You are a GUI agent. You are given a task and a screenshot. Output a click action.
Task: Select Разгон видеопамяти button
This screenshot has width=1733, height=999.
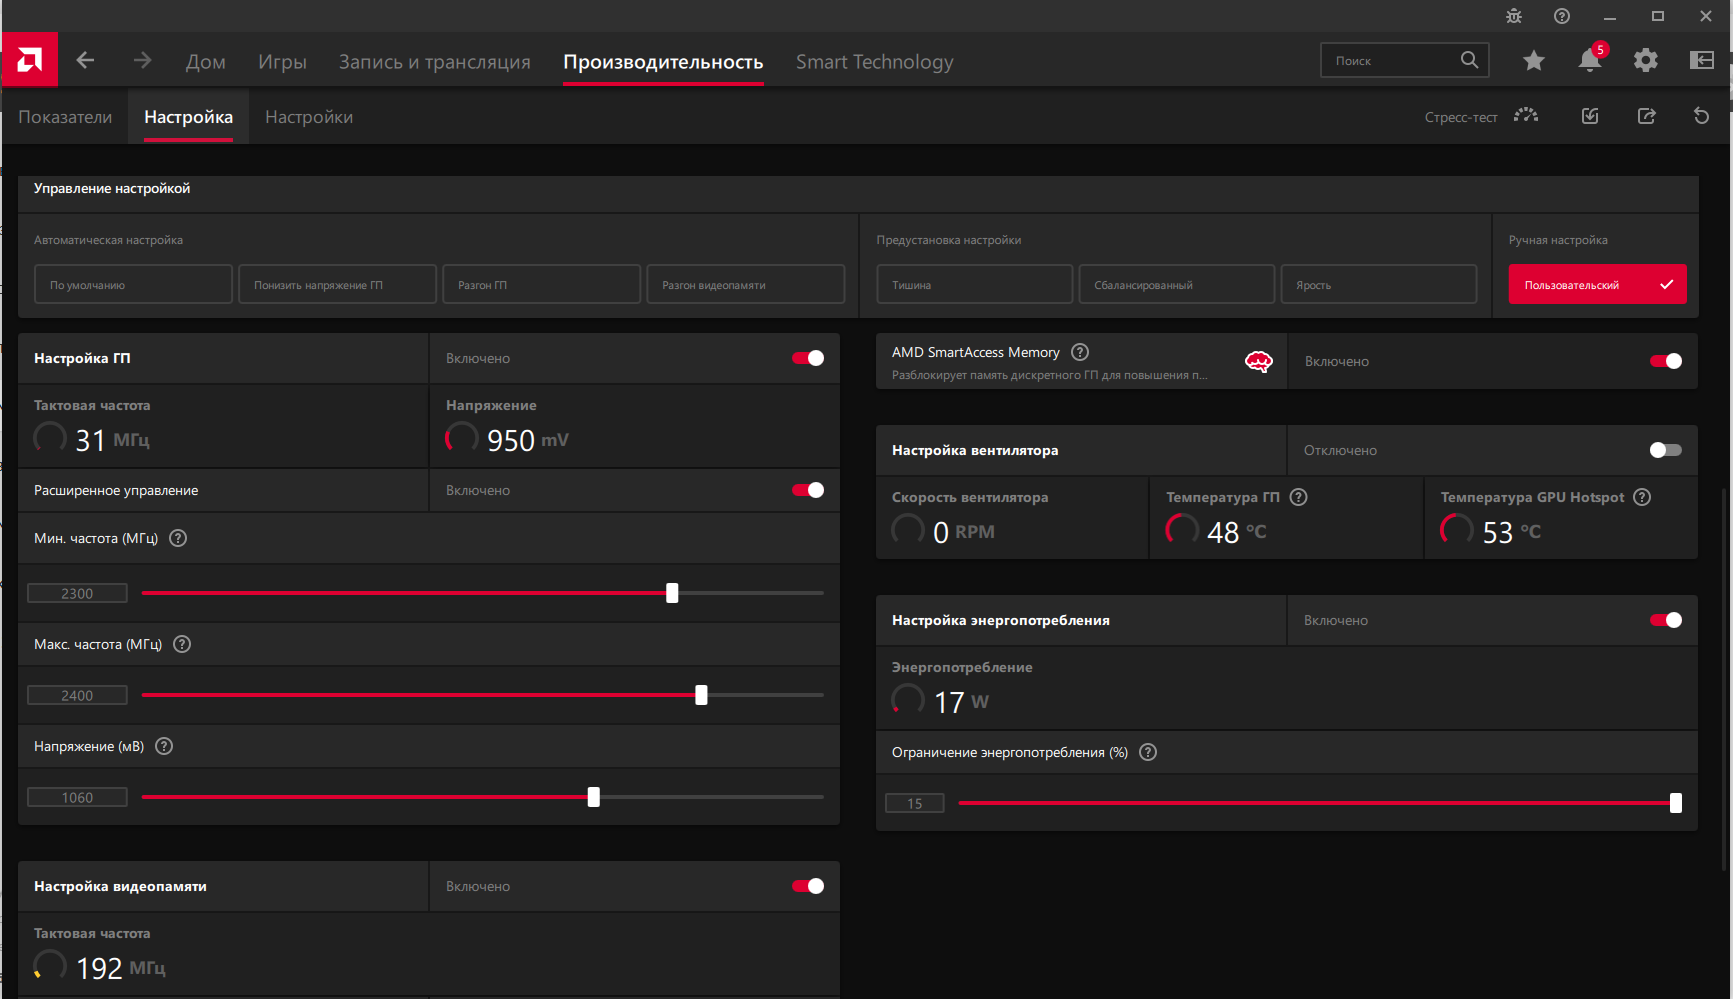tap(745, 284)
